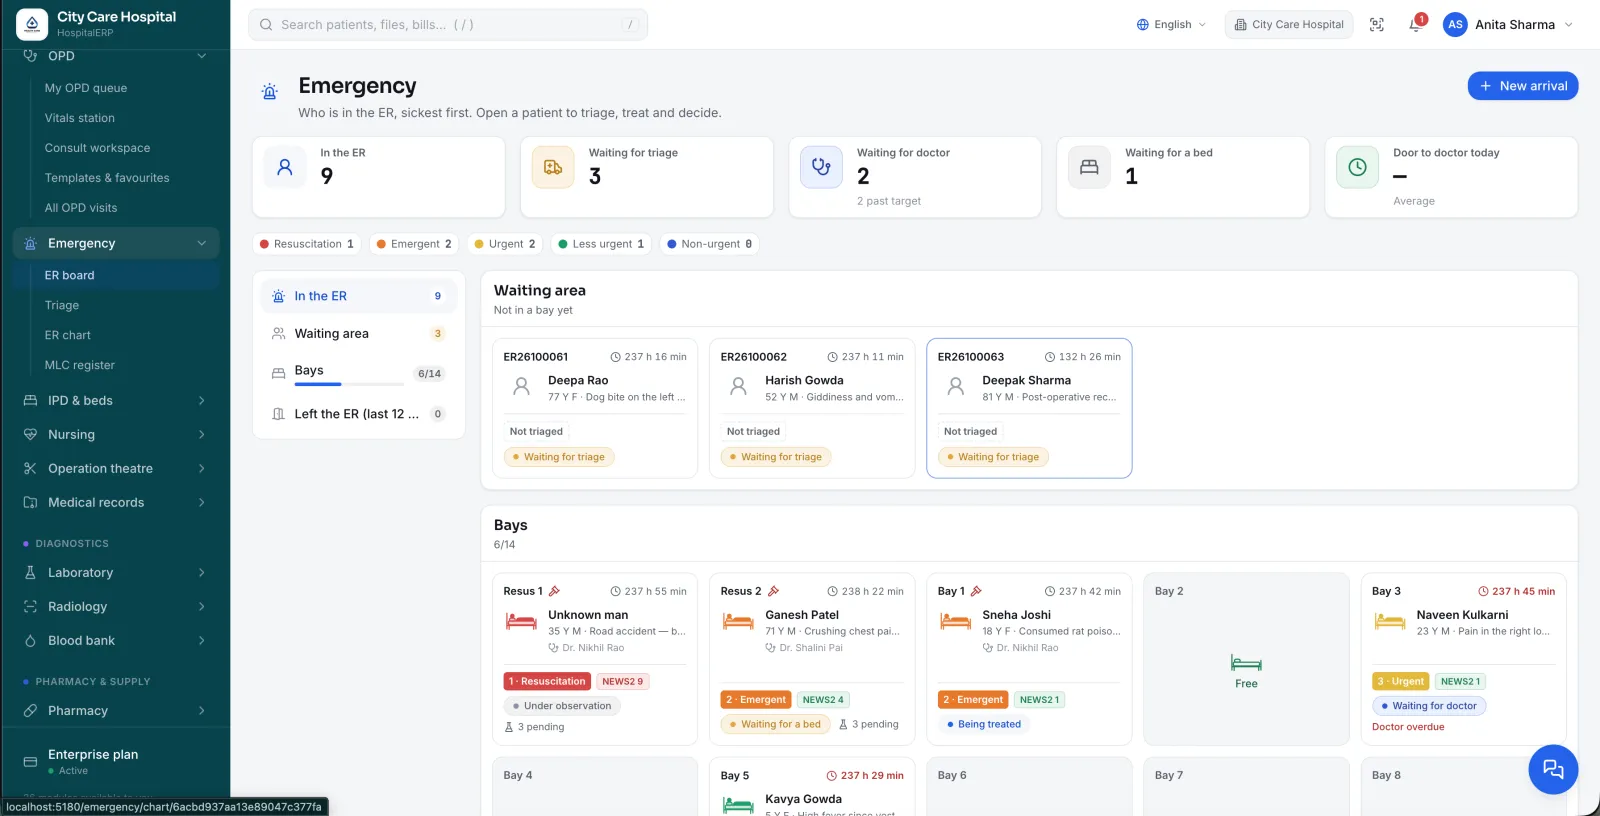Viewport: 1600px width, 816px height.
Task: Click the Radiology scan icon
Action: [30, 607]
